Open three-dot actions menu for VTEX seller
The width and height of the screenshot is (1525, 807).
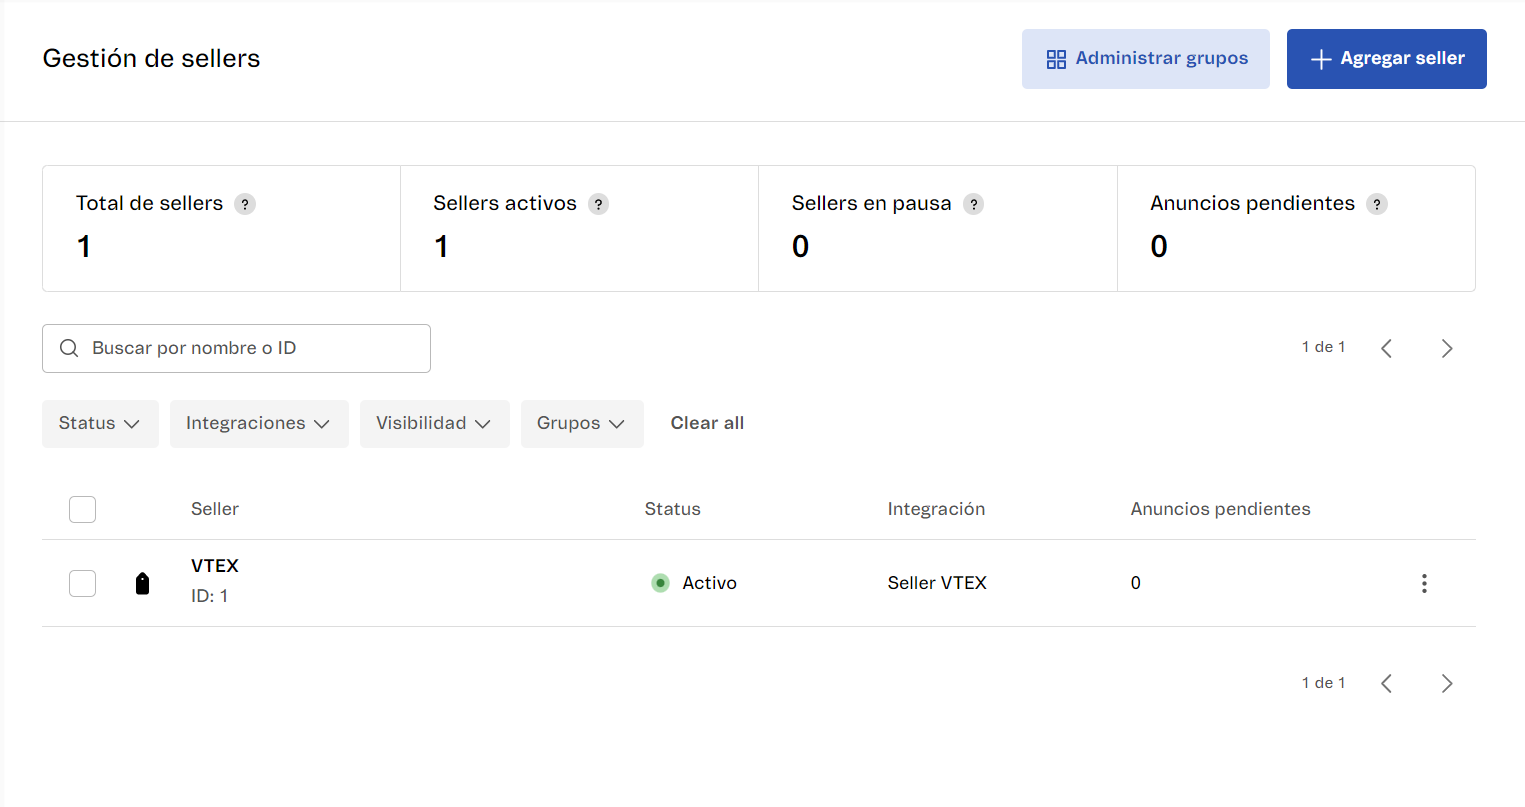(1424, 583)
